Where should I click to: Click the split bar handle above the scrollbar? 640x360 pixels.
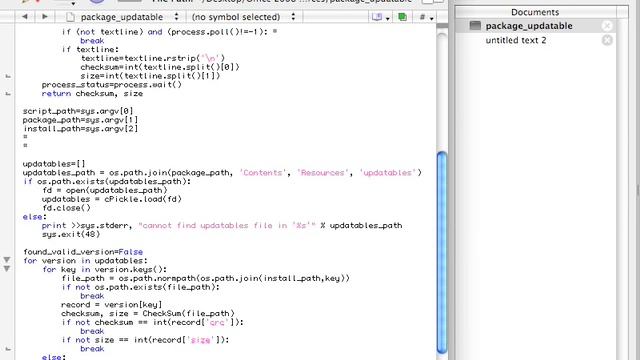tap(442, 26)
